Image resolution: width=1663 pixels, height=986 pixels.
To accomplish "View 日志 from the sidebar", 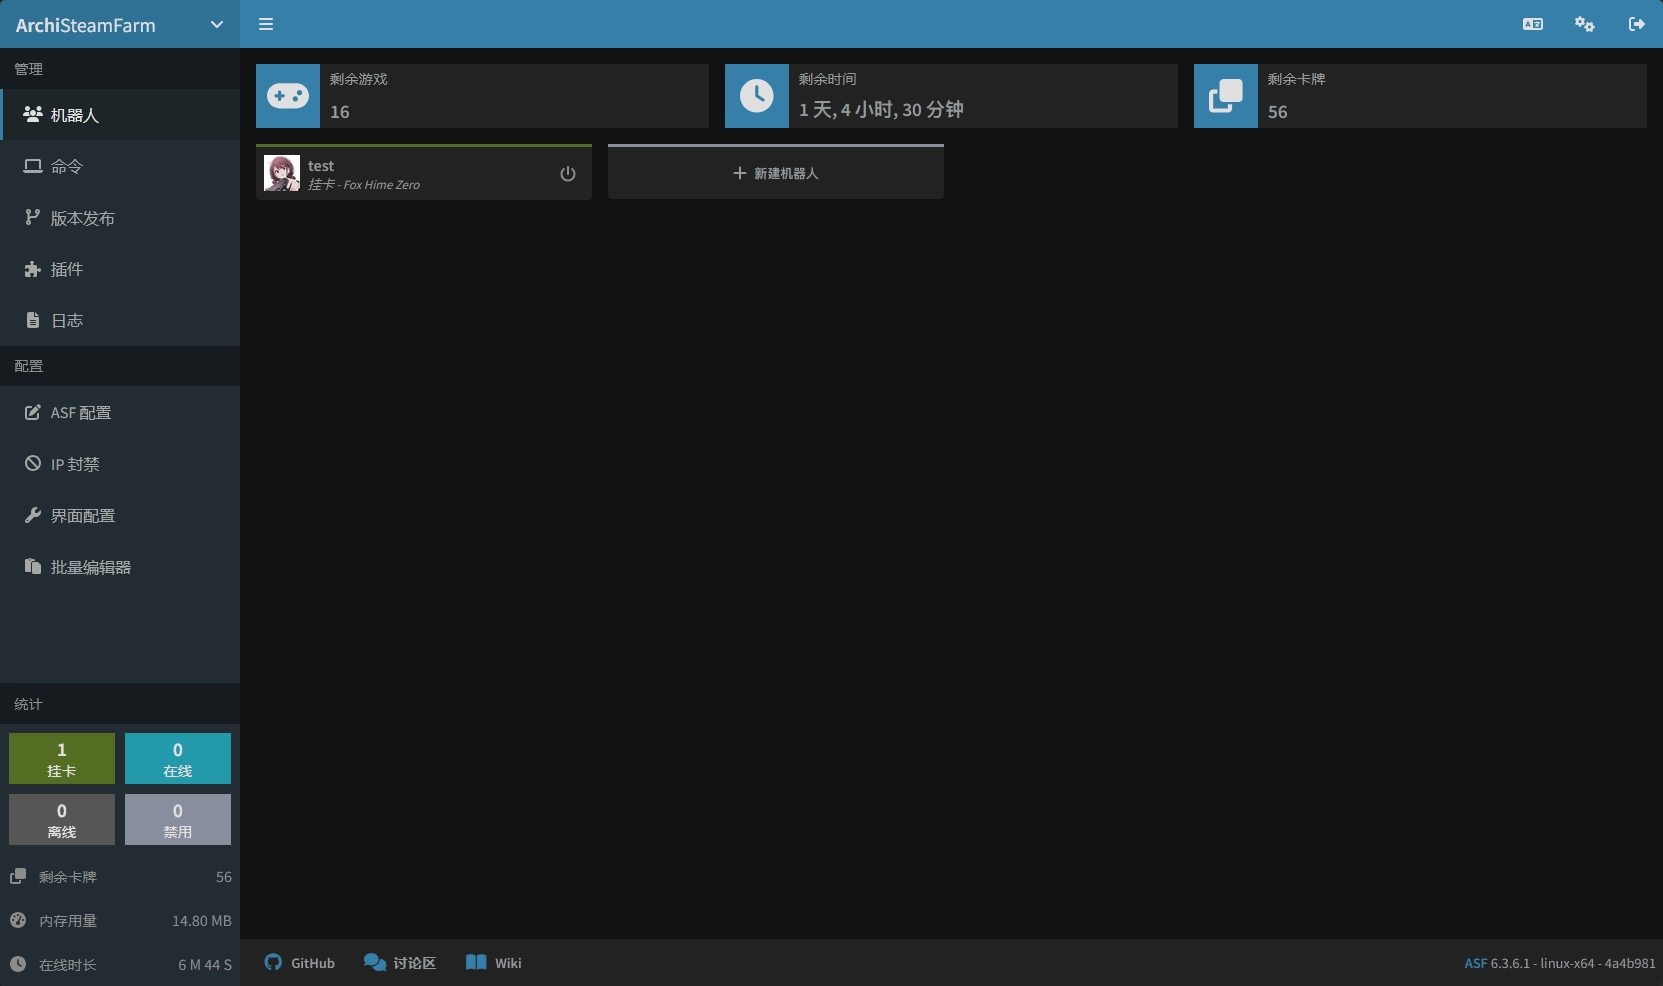I will click(120, 320).
